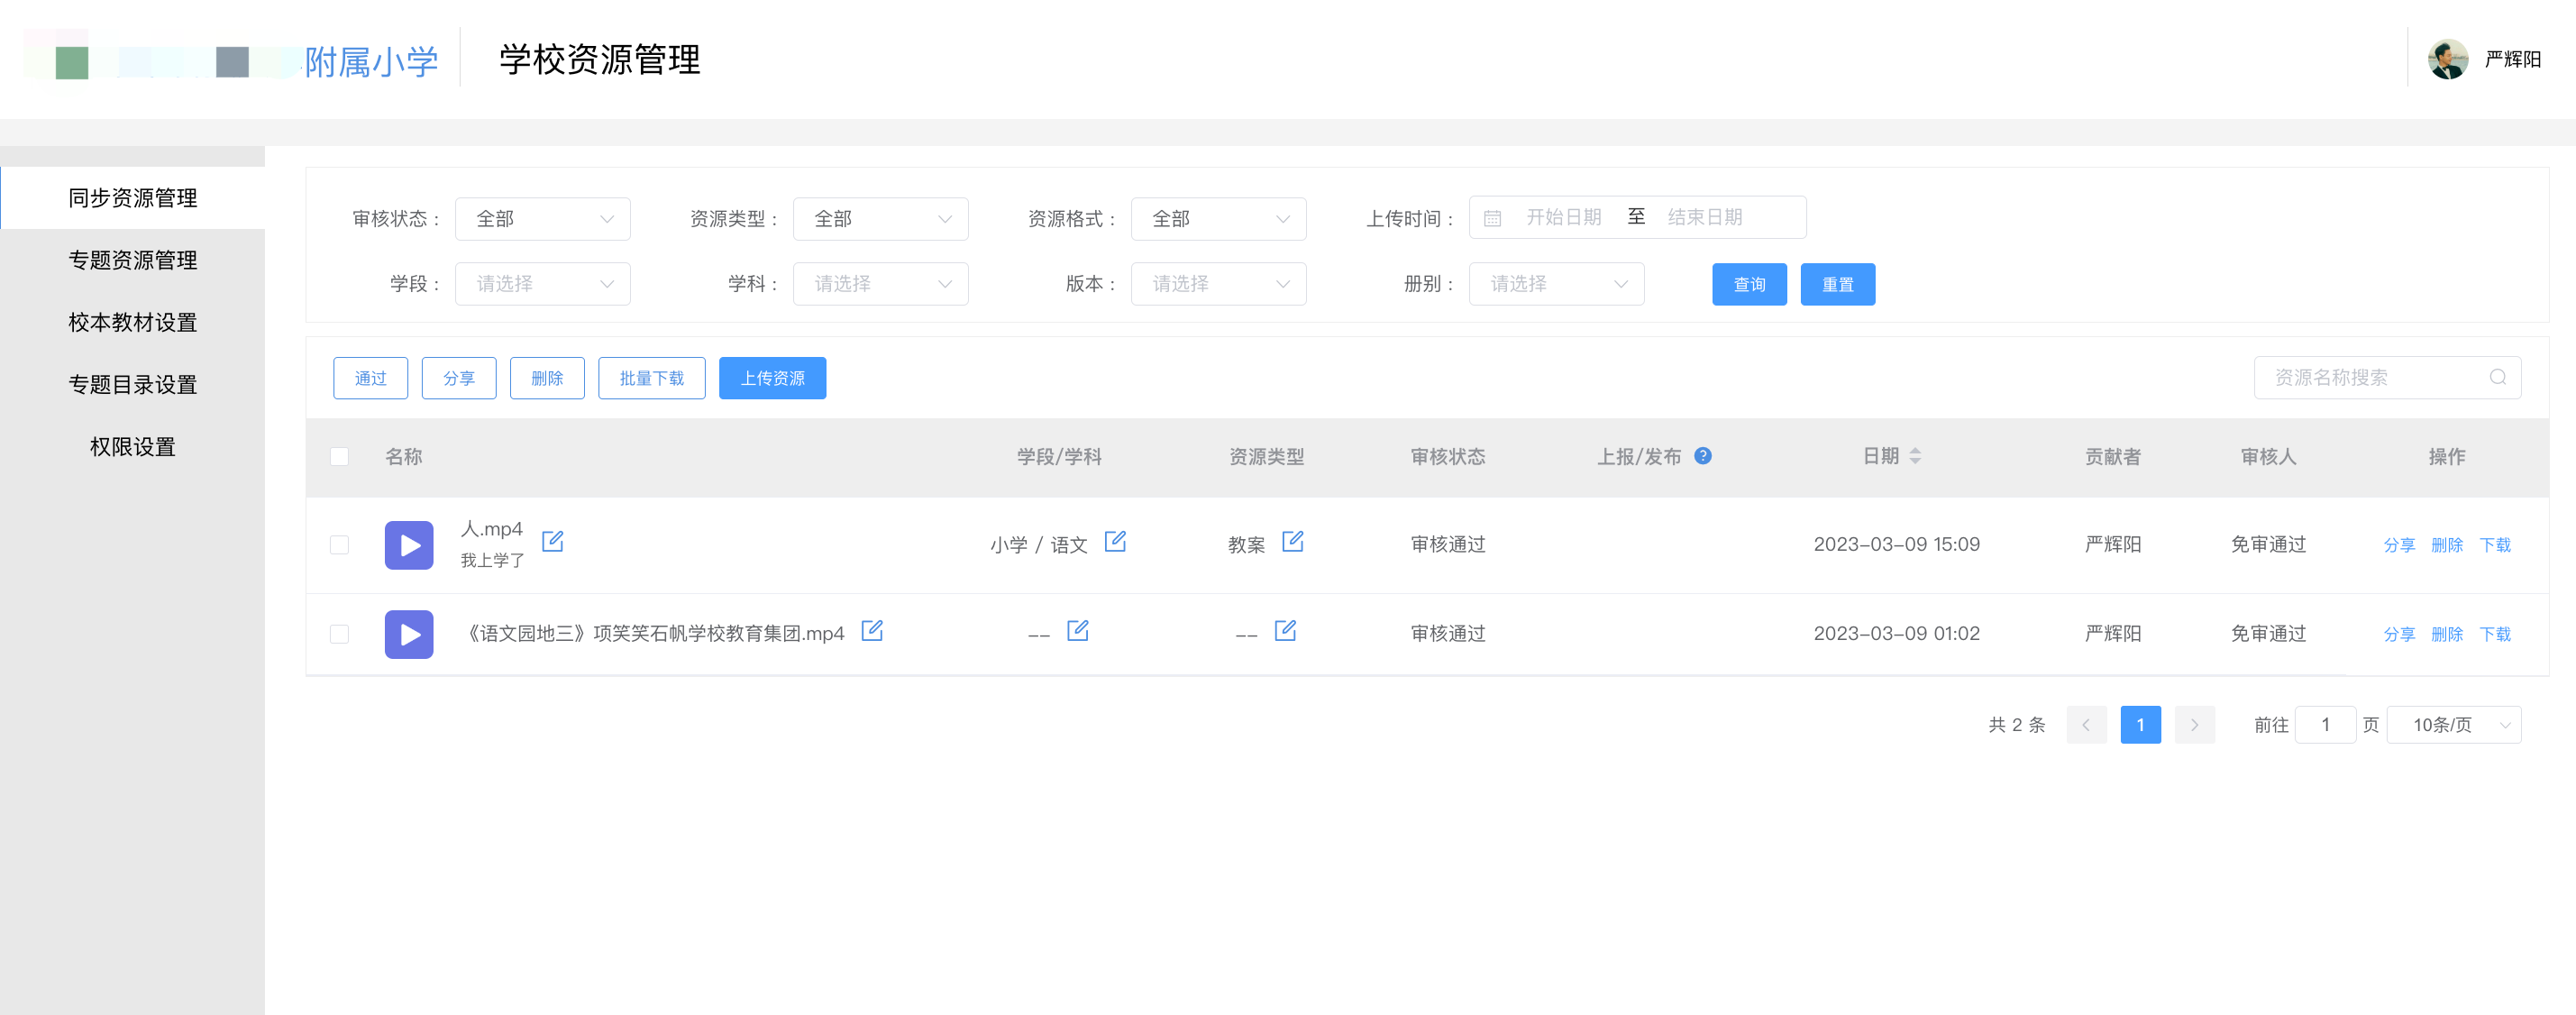Select checkbox for 语文园地三 row
2576x1015 pixels.
tap(340, 634)
